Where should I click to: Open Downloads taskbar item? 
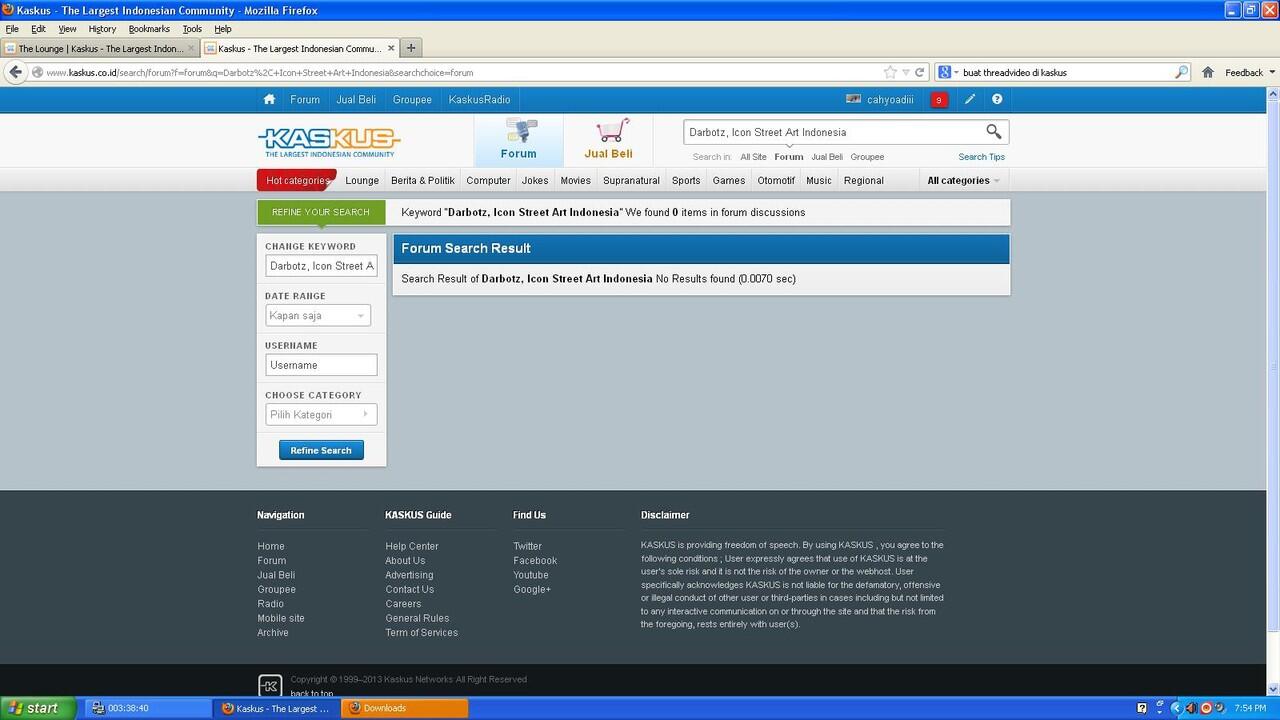[405, 708]
